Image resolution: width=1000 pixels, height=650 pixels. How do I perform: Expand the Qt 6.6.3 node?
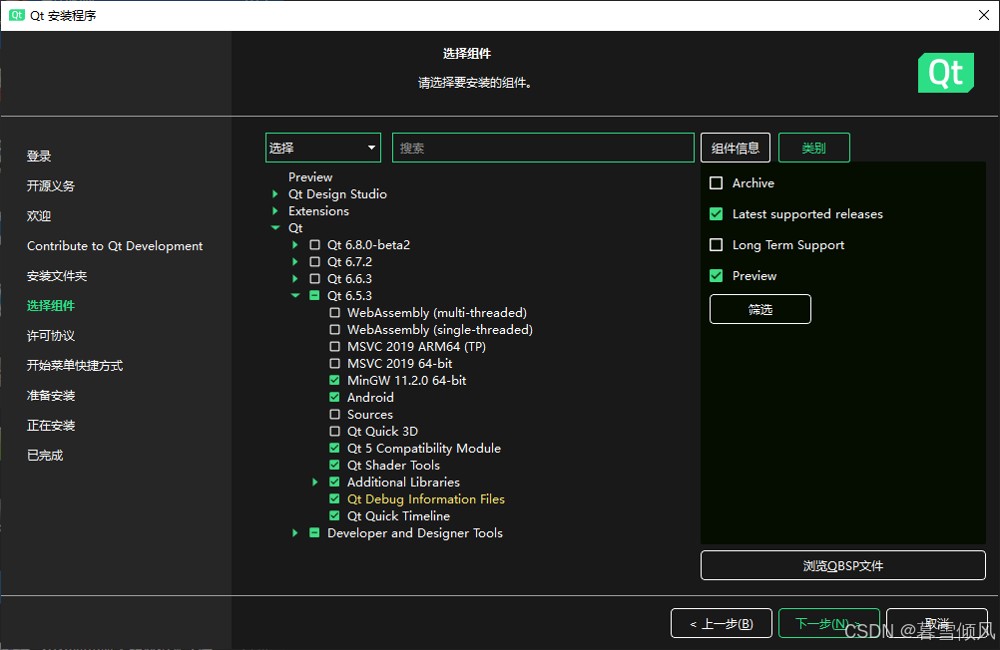tap(295, 279)
